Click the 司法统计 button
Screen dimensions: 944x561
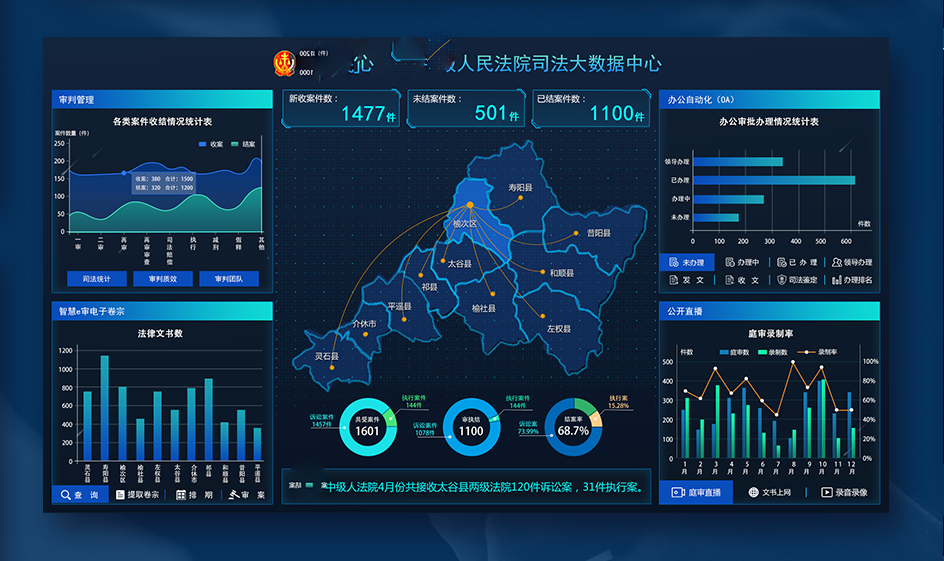[97, 279]
